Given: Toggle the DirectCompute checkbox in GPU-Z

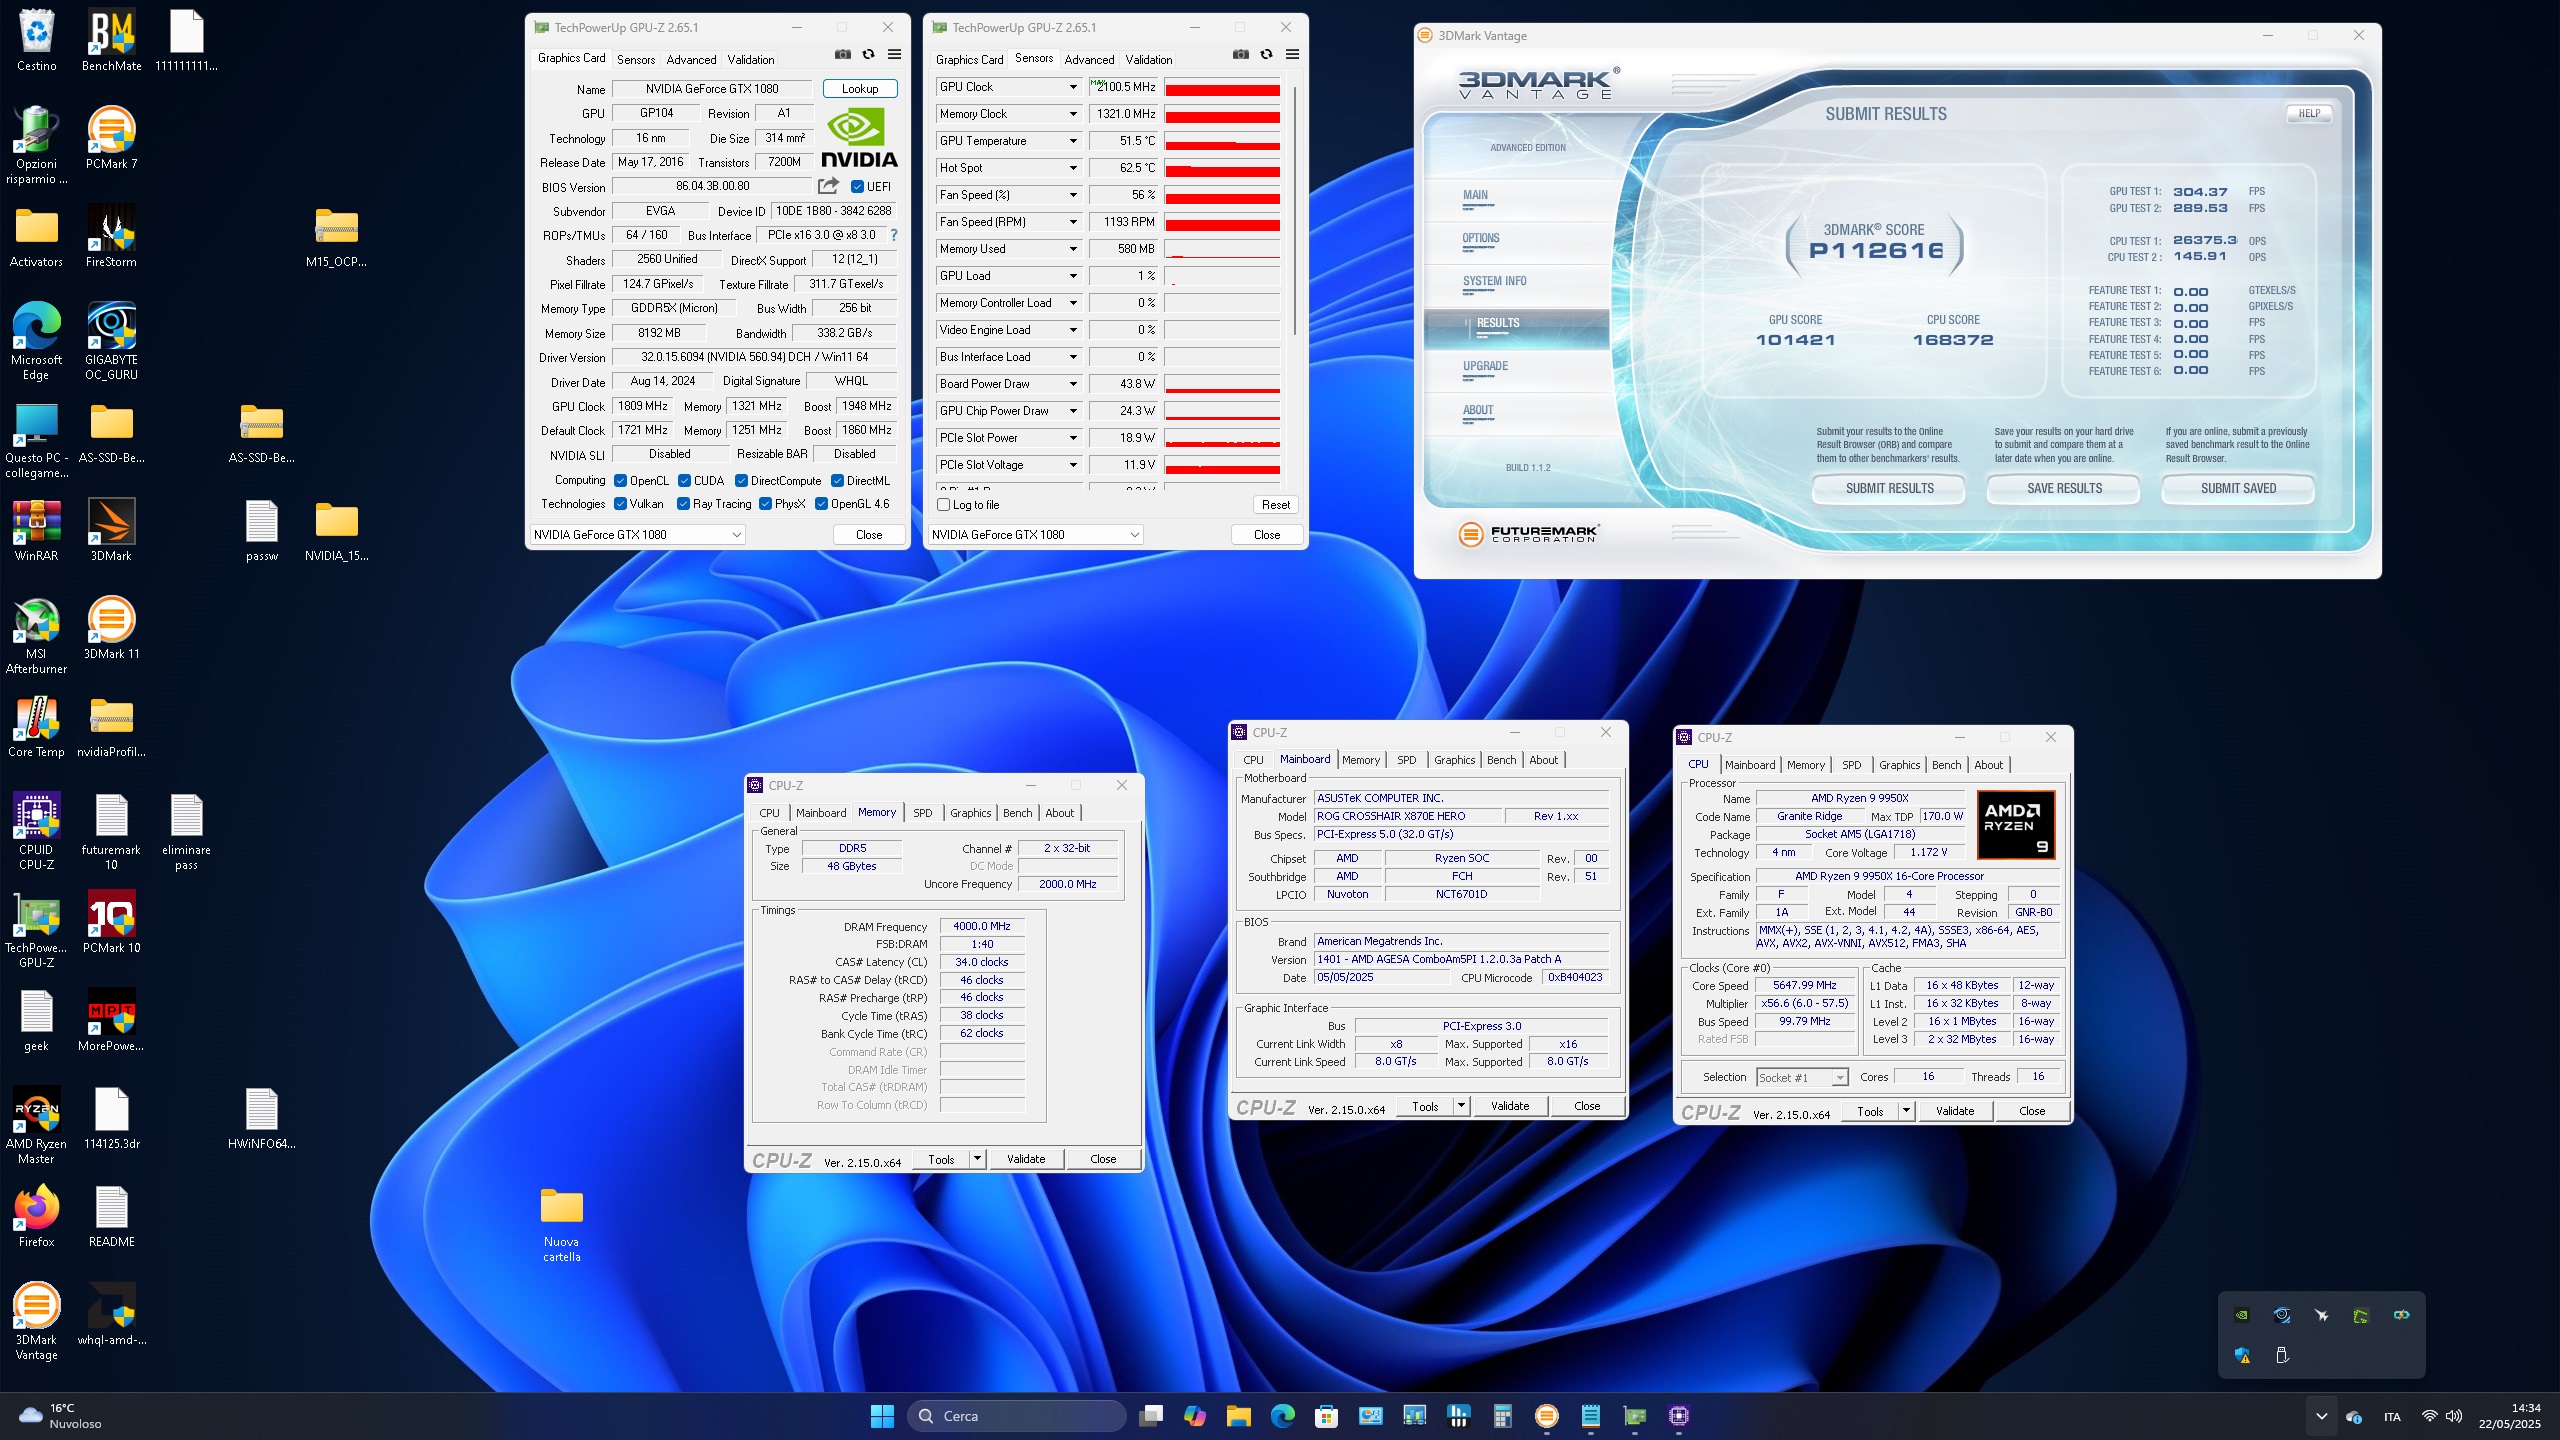Looking at the screenshot, I should click(x=741, y=481).
